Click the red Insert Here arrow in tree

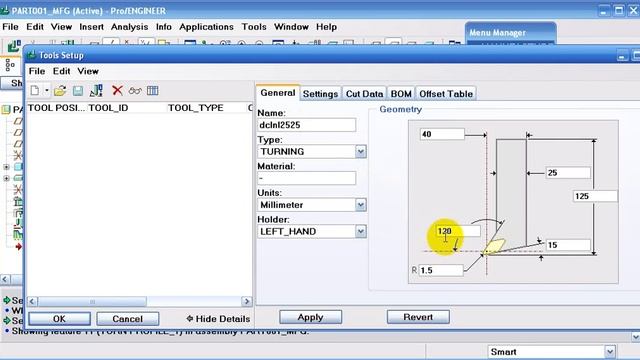pos(18,247)
